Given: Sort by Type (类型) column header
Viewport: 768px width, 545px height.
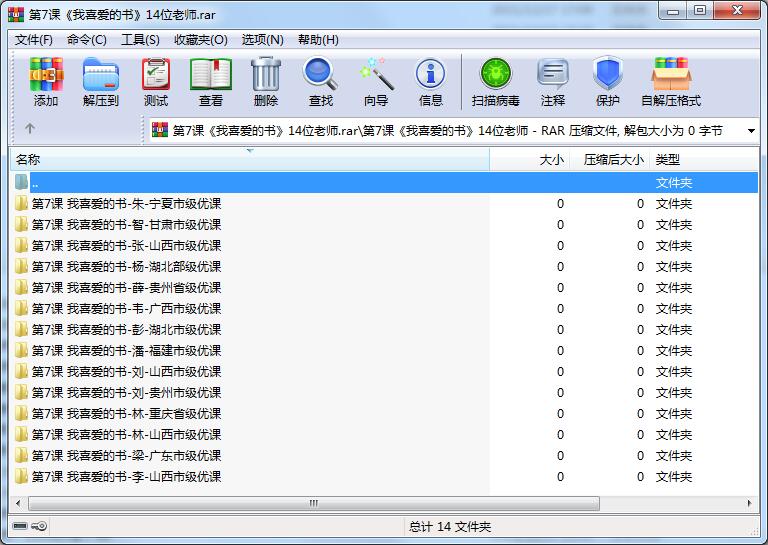Looking at the screenshot, I should (x=703, y=160).
